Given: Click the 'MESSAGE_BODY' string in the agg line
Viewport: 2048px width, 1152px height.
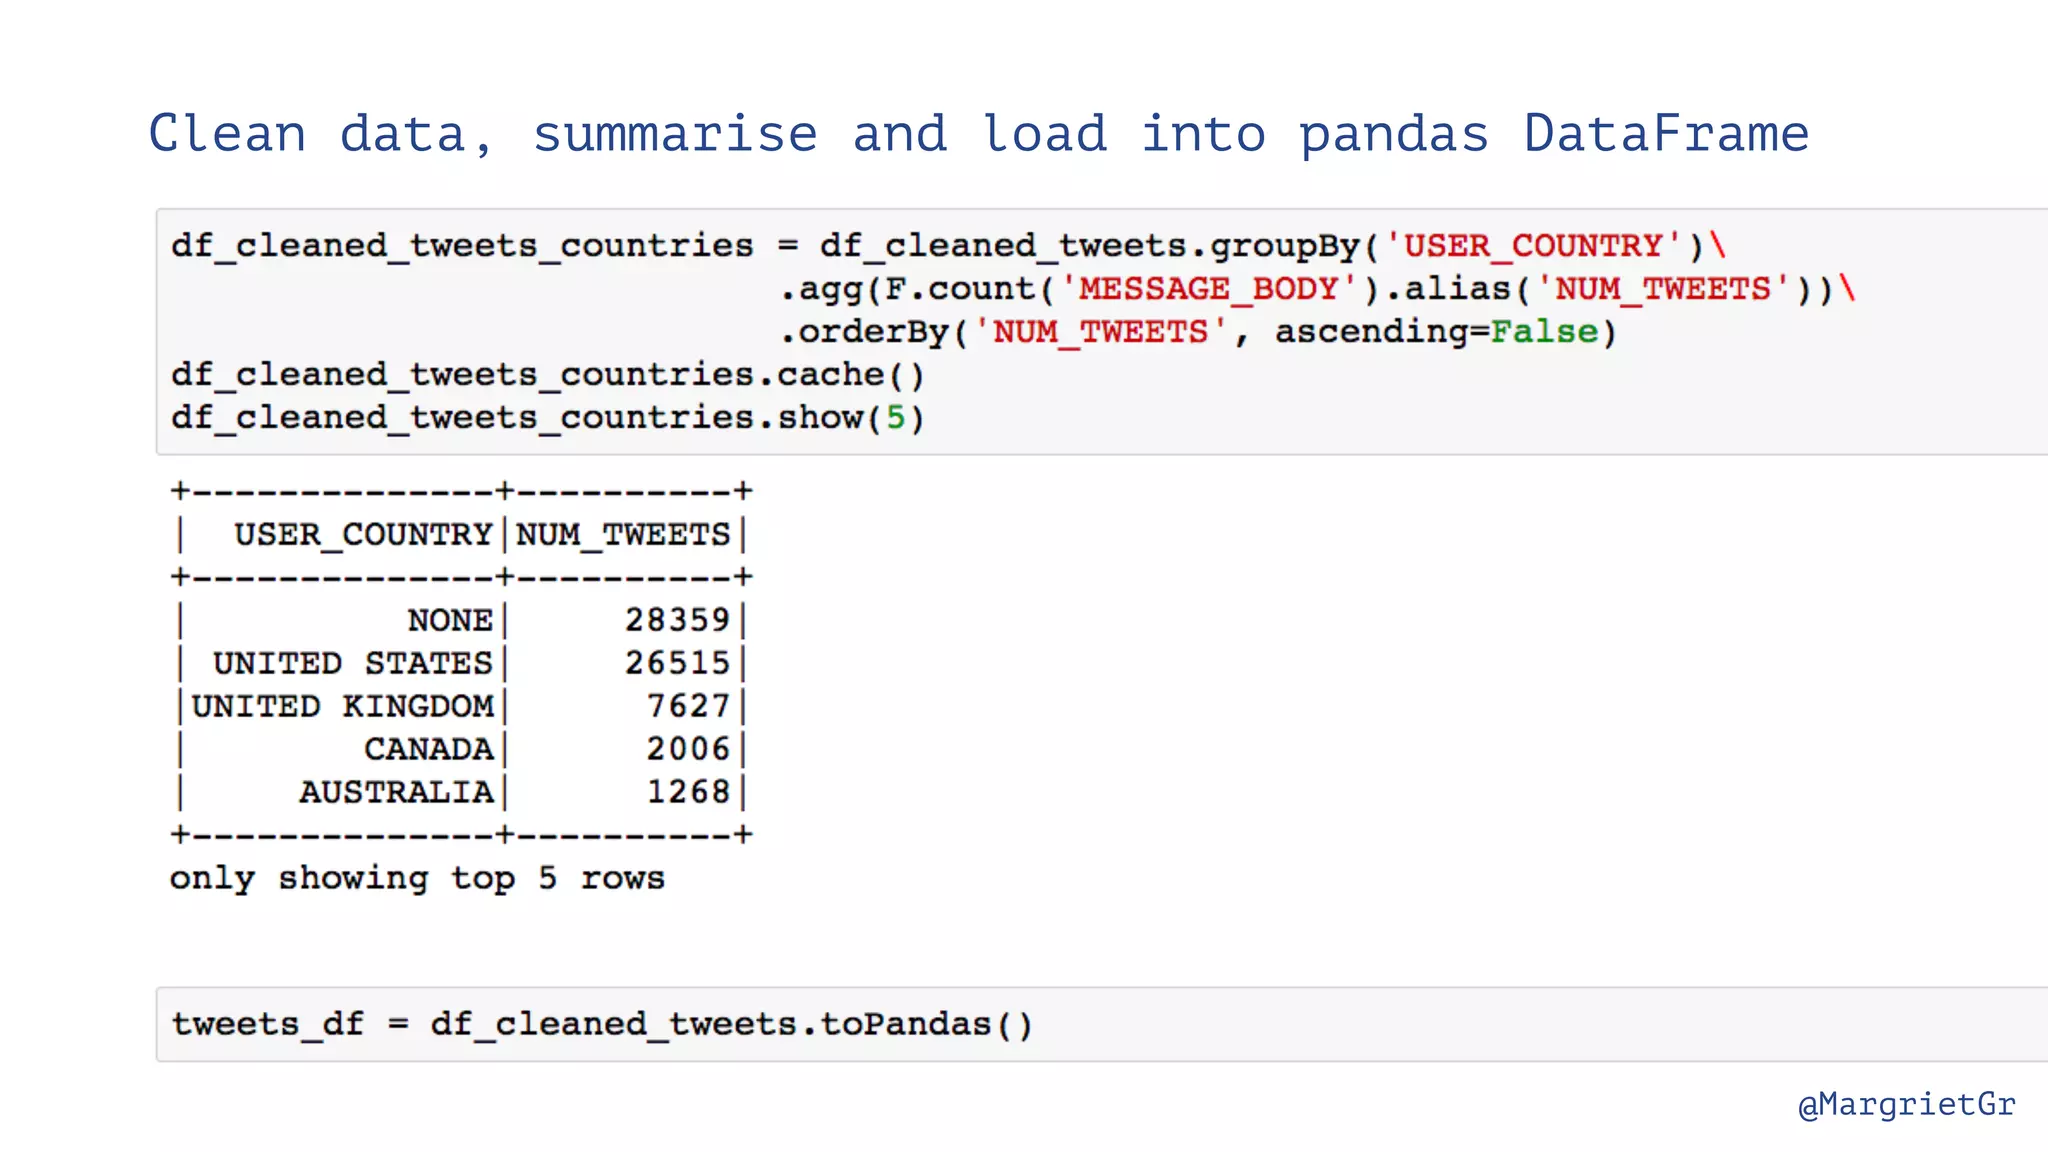Looking at the screenshot, I should [1208, 288].
